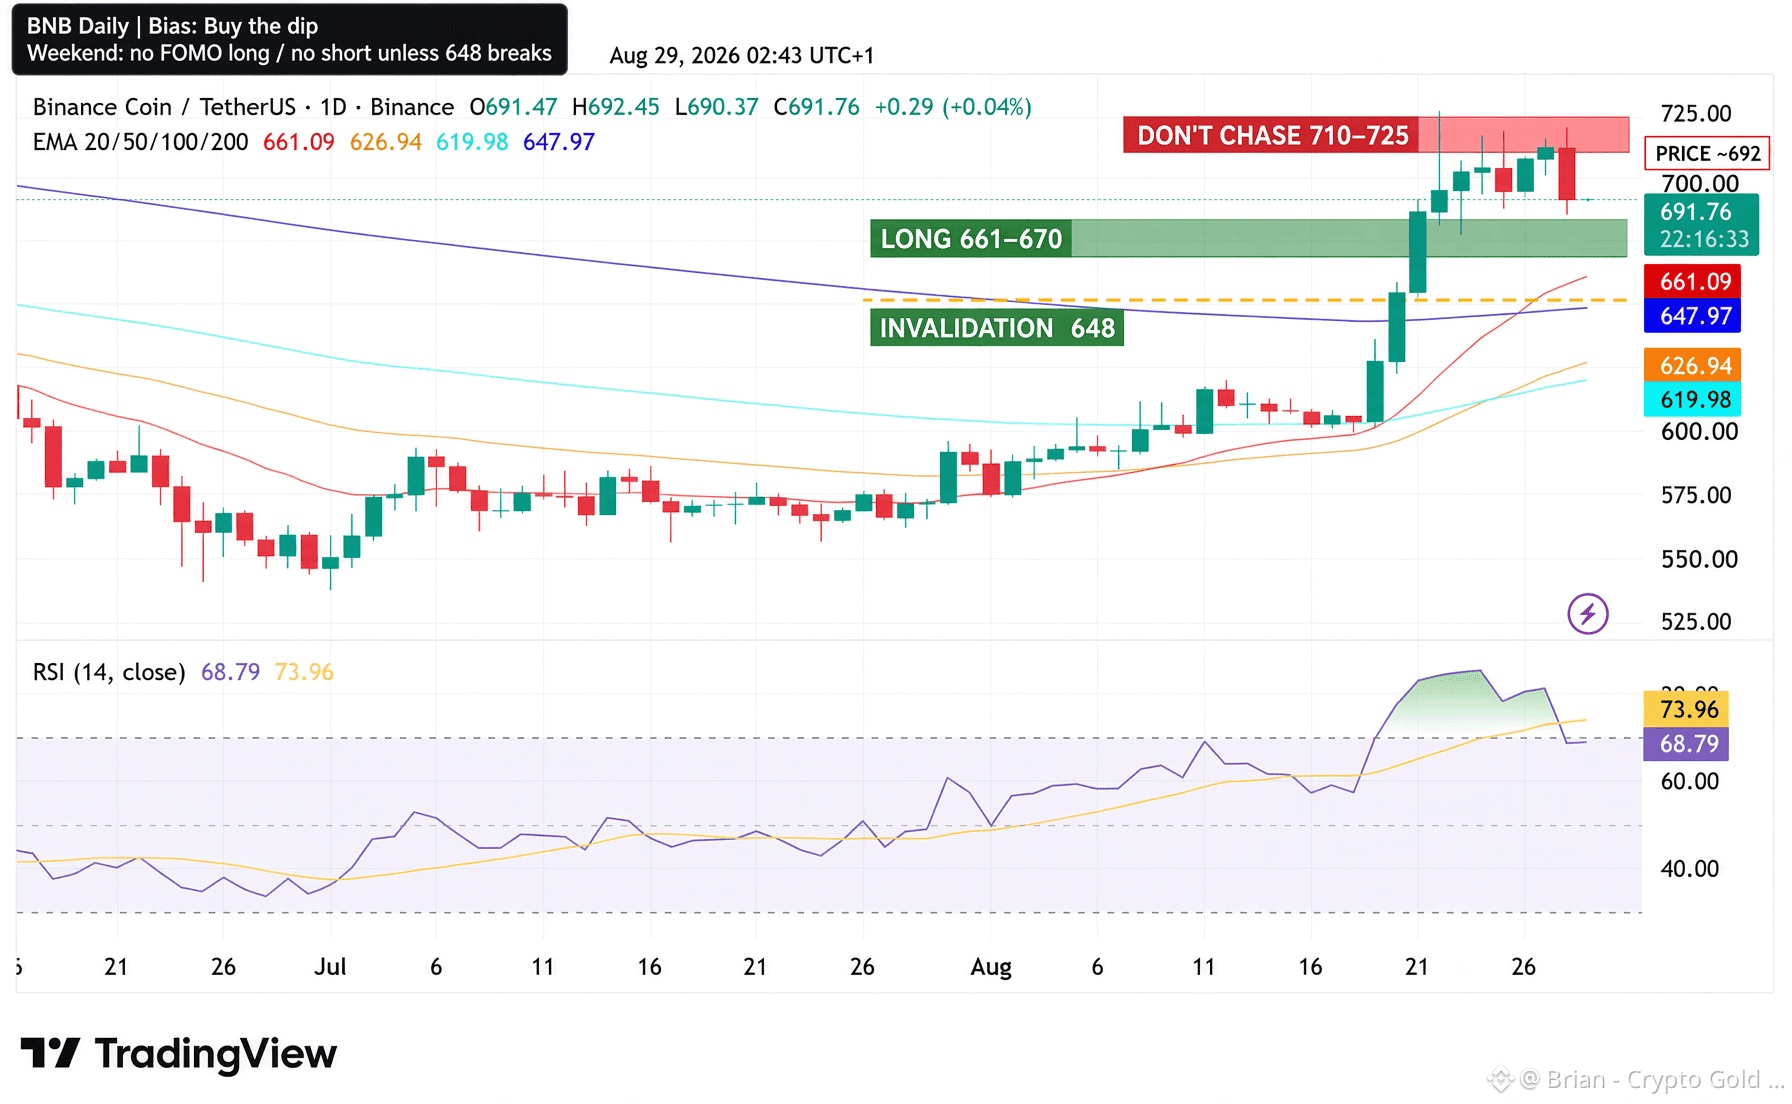This screenshot has height=1104, width=1792.
Task: Click the TradingView logo mark
Action: point(50,1053)
